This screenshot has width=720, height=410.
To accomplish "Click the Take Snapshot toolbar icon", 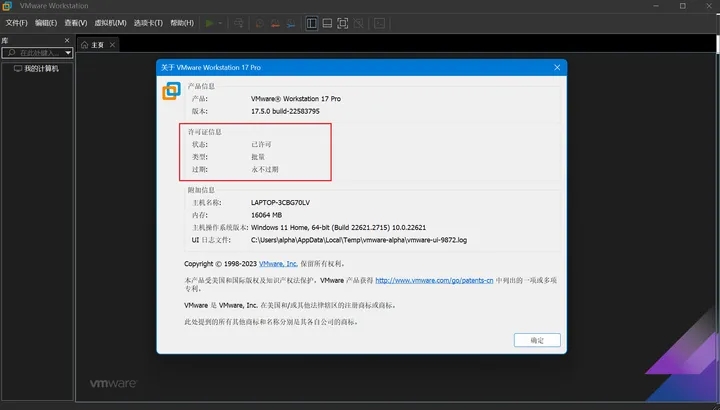I will point(259,22).
